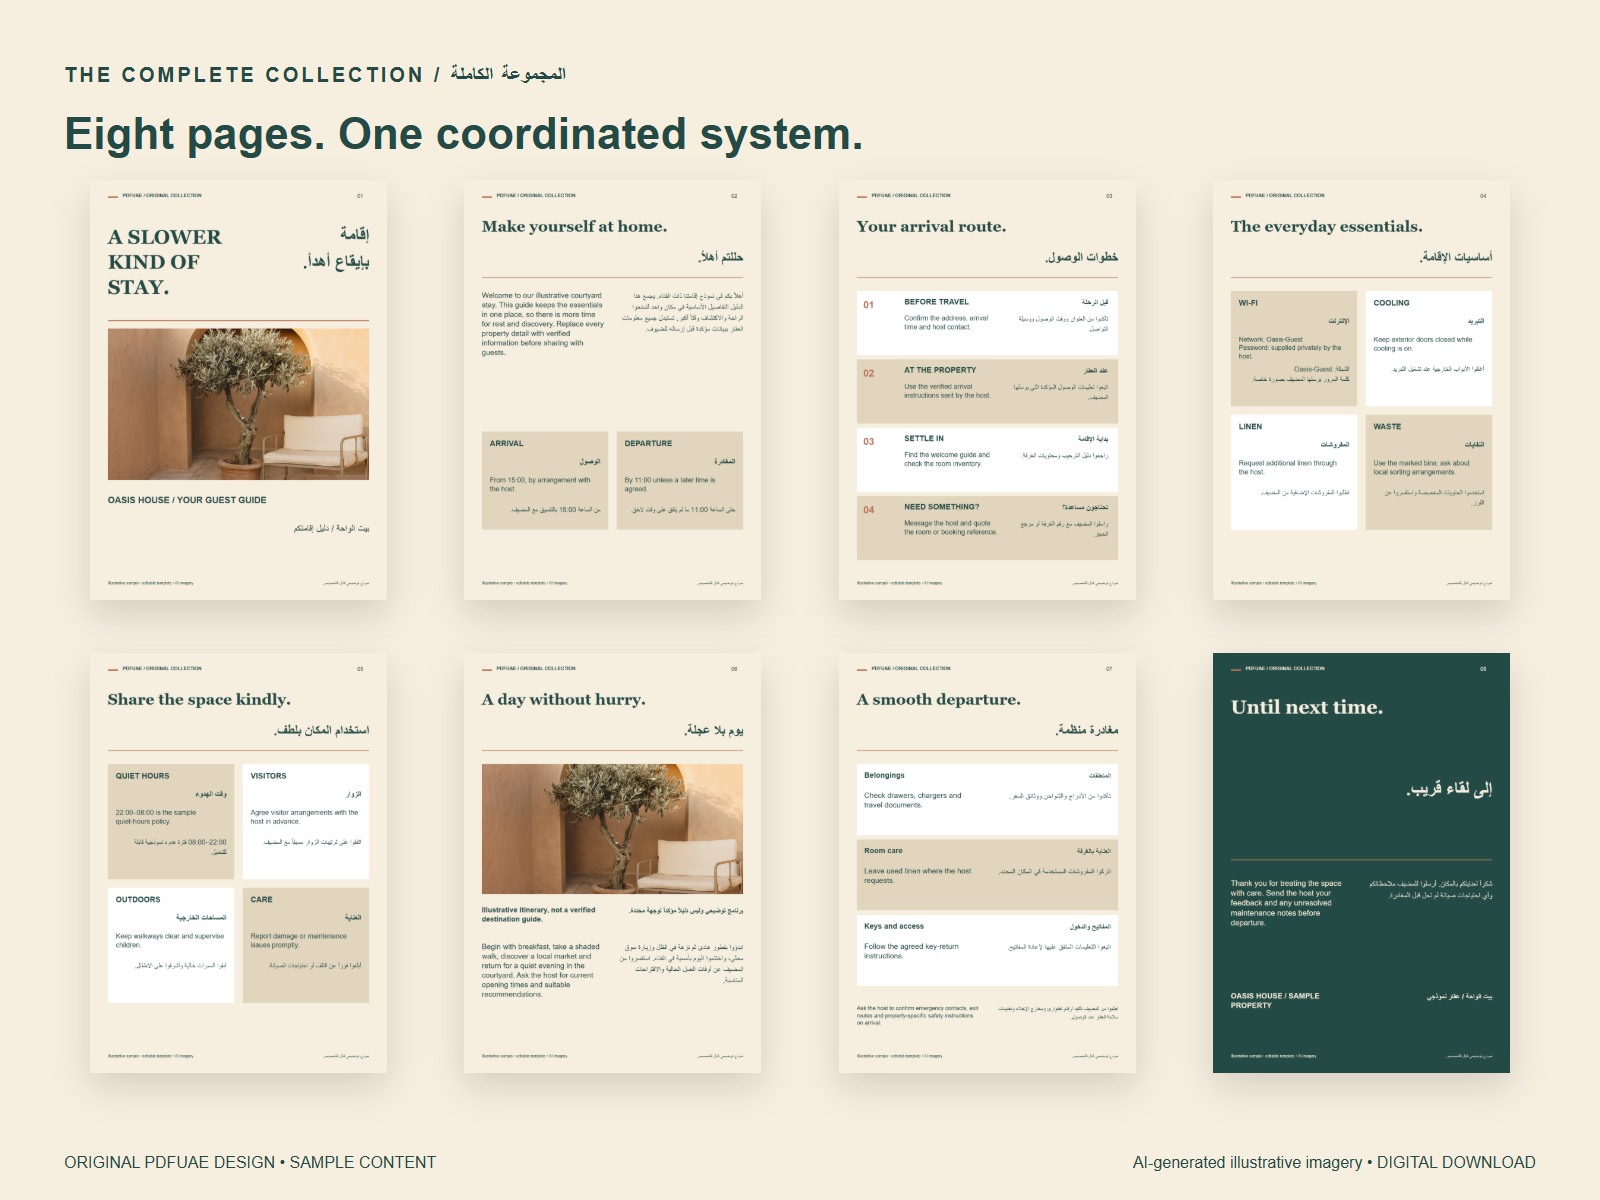Select the OUTDOORS card
This screenshot has width=1600, height=1200.
[x=171, y=945]
